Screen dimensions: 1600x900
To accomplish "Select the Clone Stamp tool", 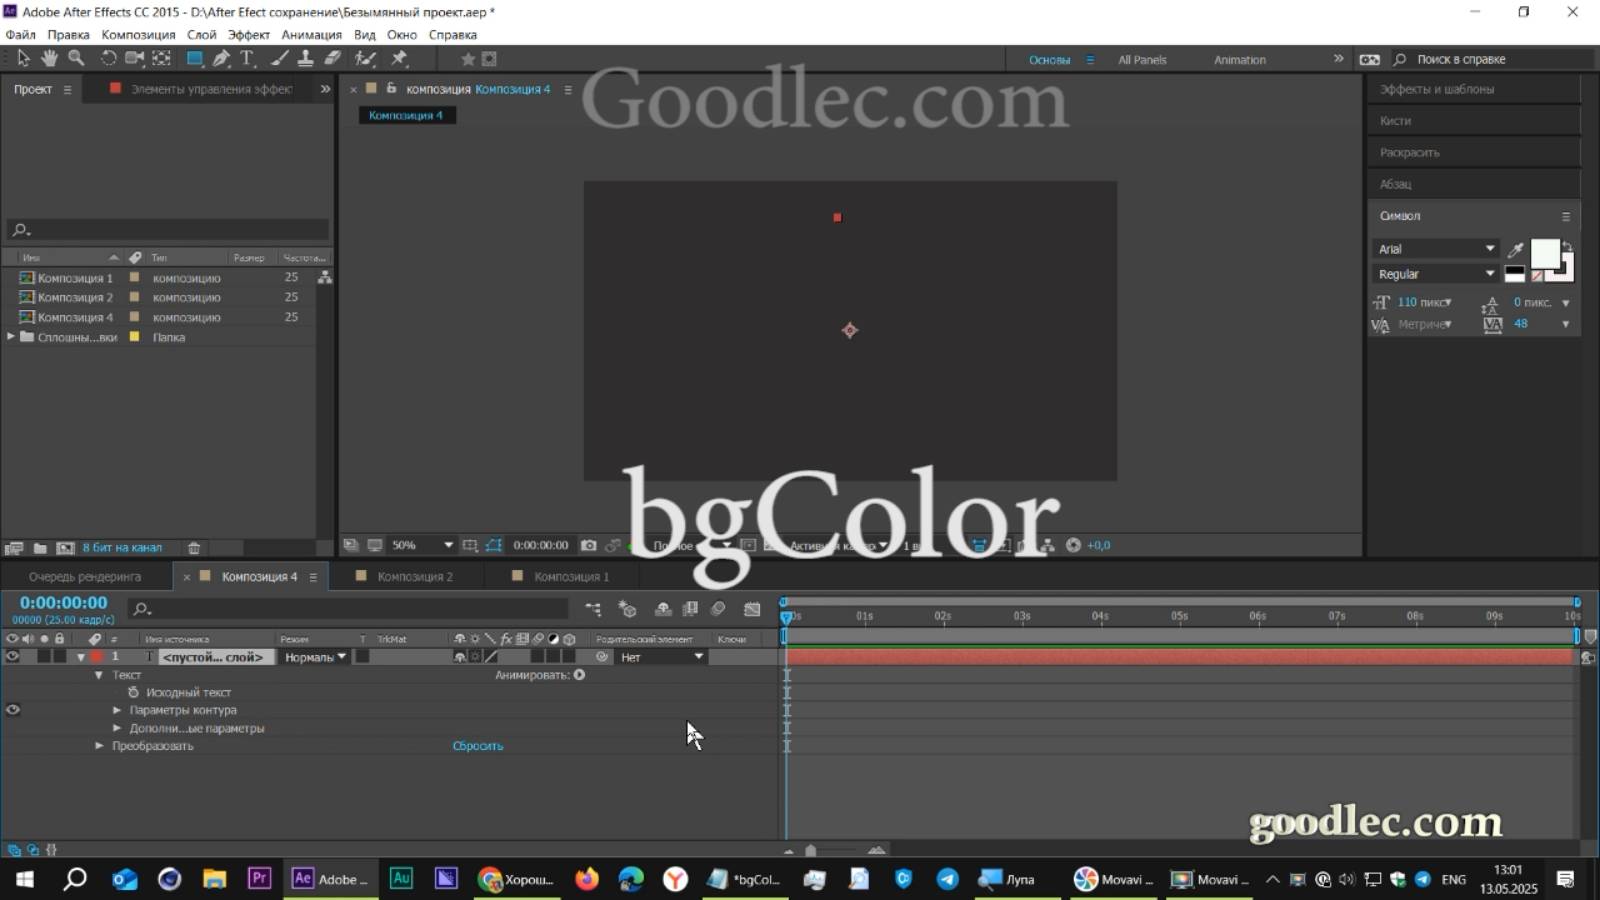I will click(x=306, y=58).
